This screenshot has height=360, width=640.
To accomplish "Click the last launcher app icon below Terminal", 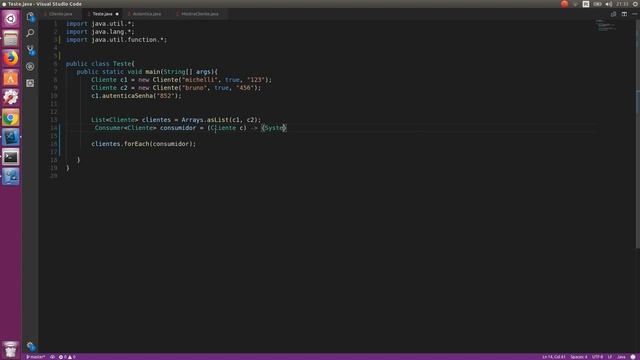I will tap(11, 177).
